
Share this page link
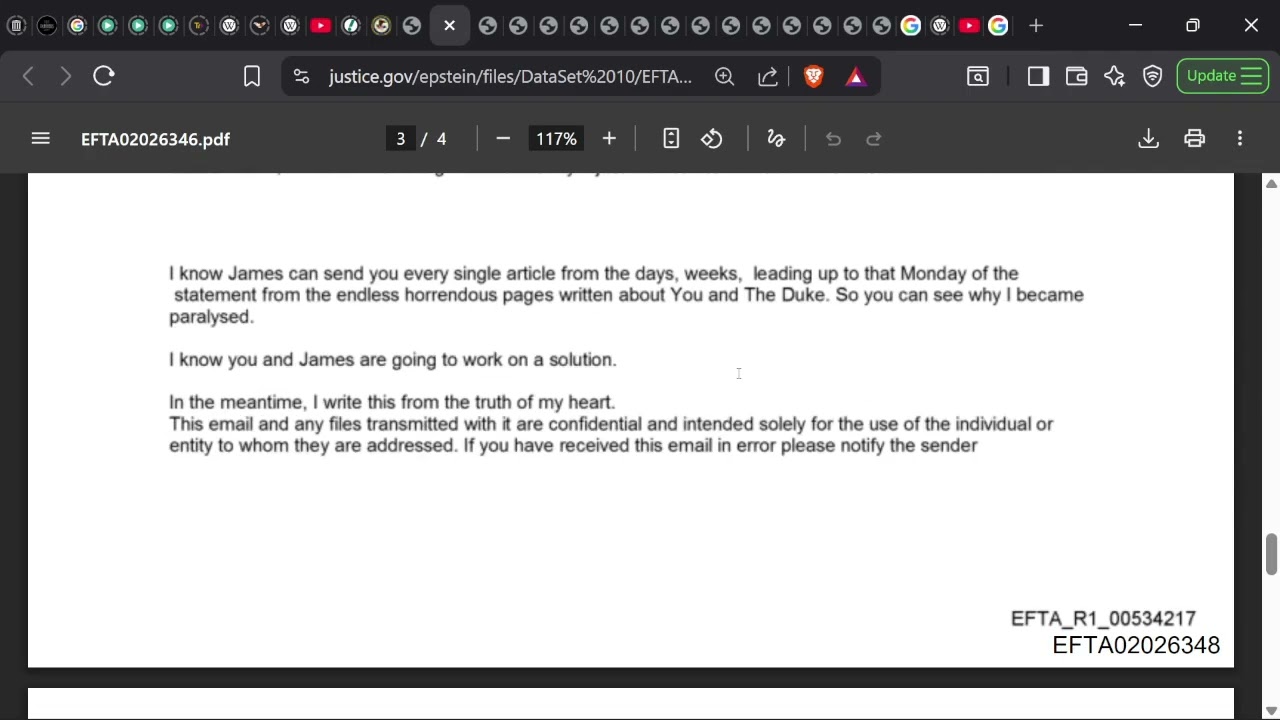768,76
